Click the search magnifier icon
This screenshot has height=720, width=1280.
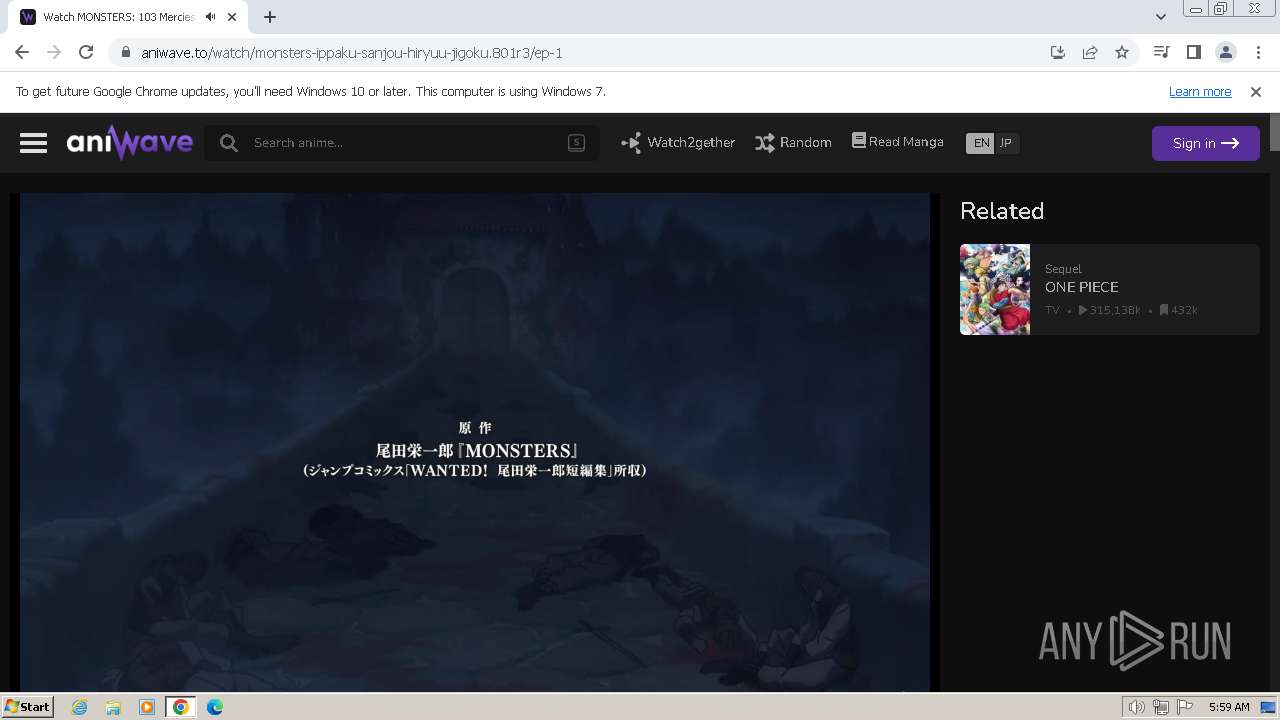coord(229,143)
